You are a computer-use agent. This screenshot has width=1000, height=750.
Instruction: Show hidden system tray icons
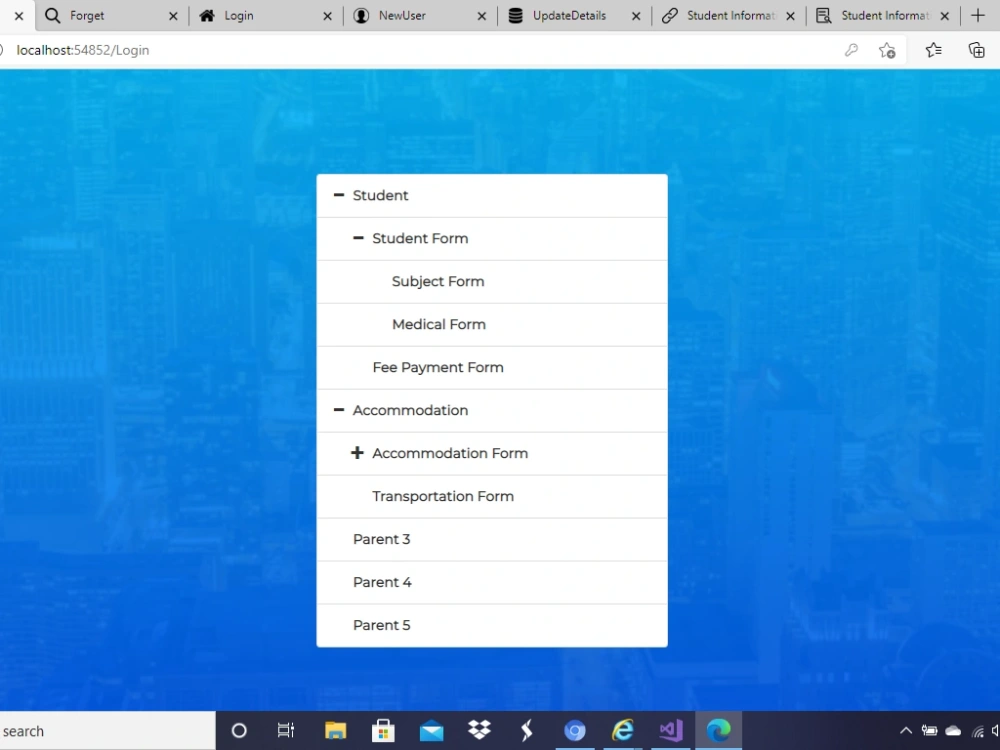(906, 731)
